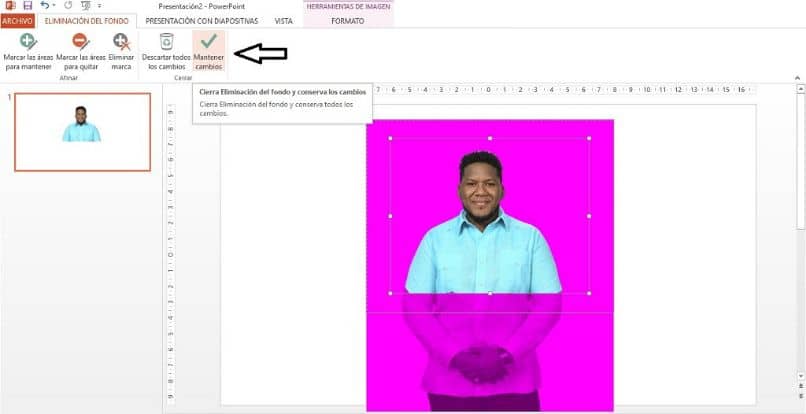Screen dimensions: 806x414
Task: Click bottom-center selection handle of marquee
Action: (490, 293)
